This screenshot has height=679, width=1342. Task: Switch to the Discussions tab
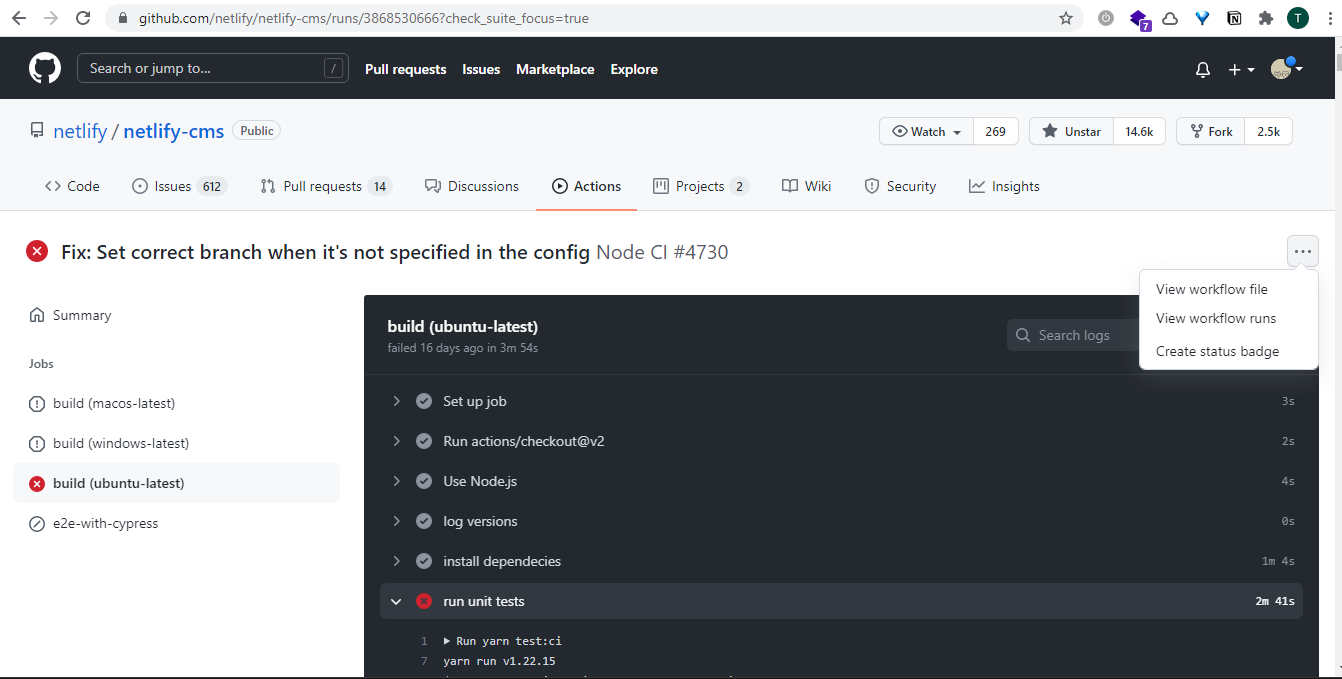pyautogui.click(x=472, y=186)
